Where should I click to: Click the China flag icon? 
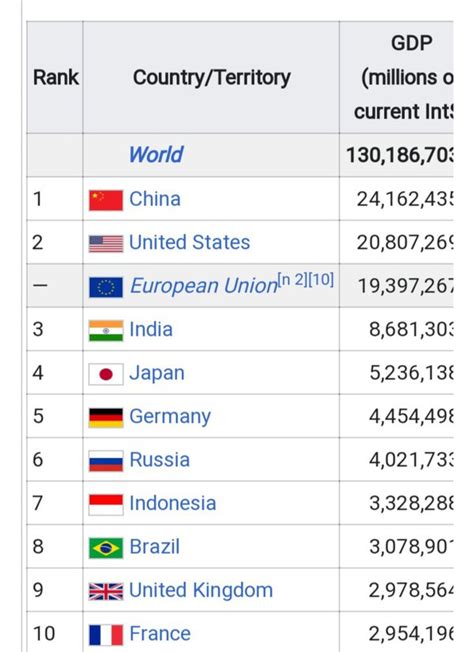[x=106, y=200]
